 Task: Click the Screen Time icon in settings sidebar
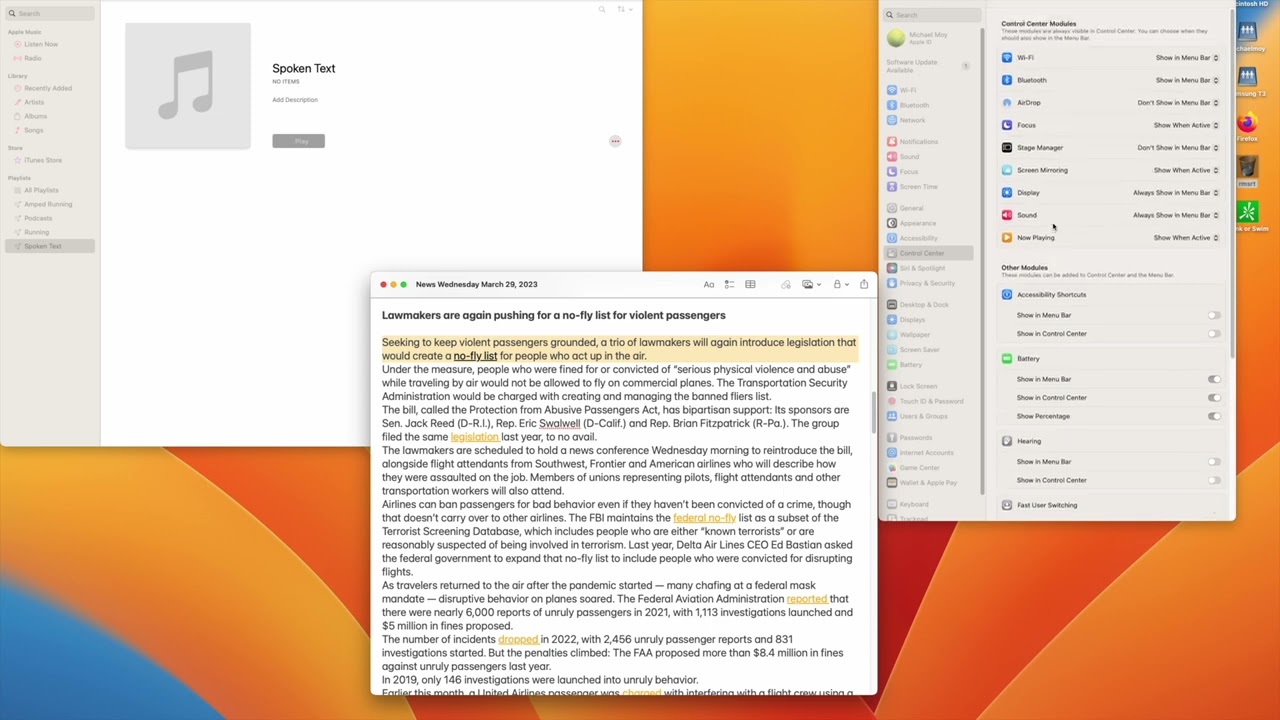click(892, 187)
